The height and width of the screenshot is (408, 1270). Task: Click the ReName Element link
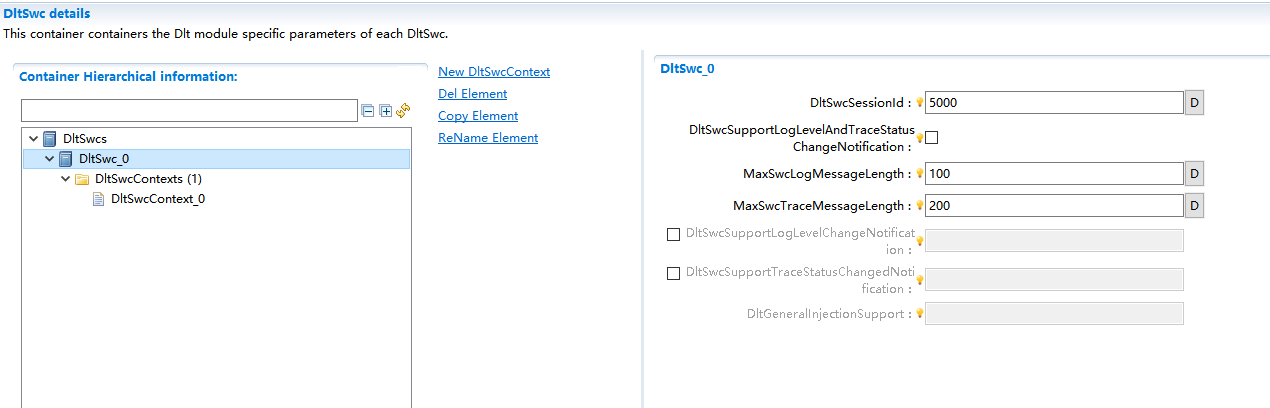click(488, 138)
